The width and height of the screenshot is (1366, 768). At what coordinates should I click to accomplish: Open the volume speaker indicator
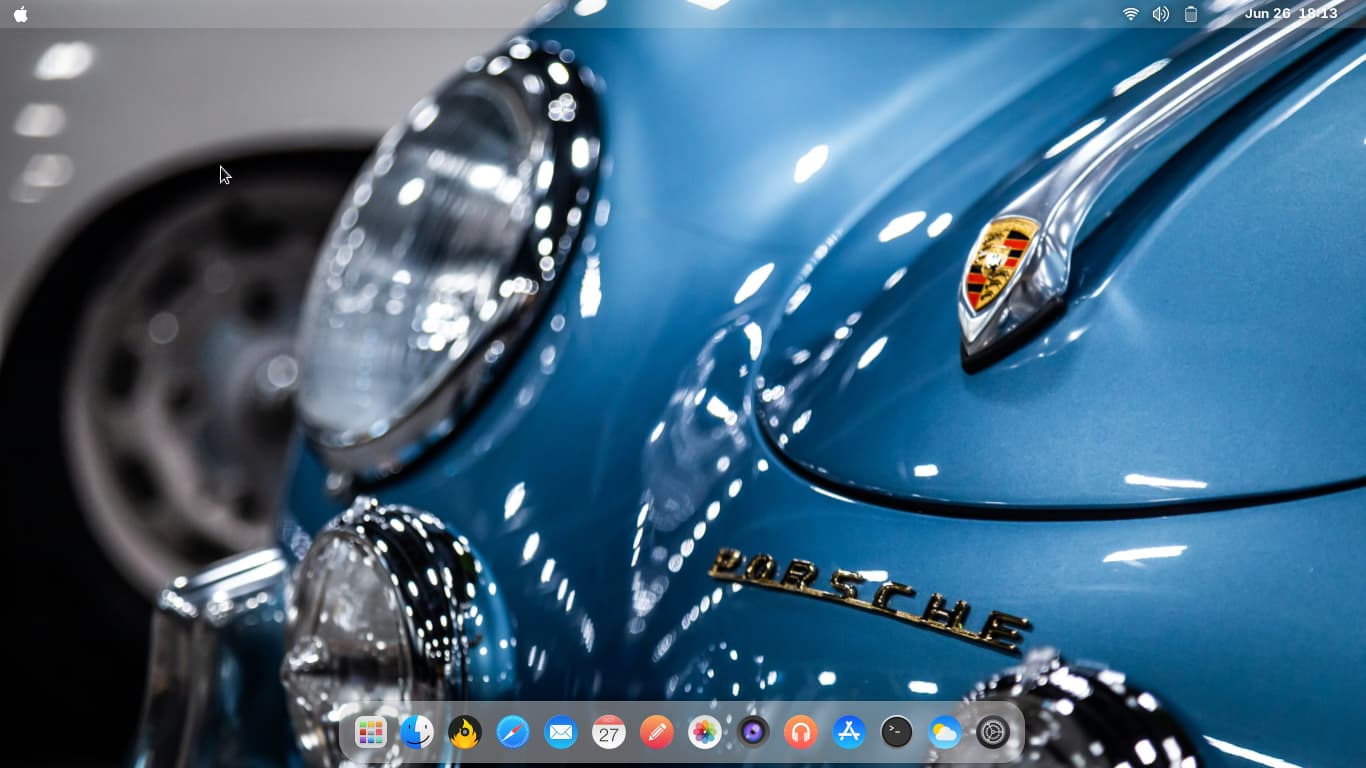(1161, 14)
